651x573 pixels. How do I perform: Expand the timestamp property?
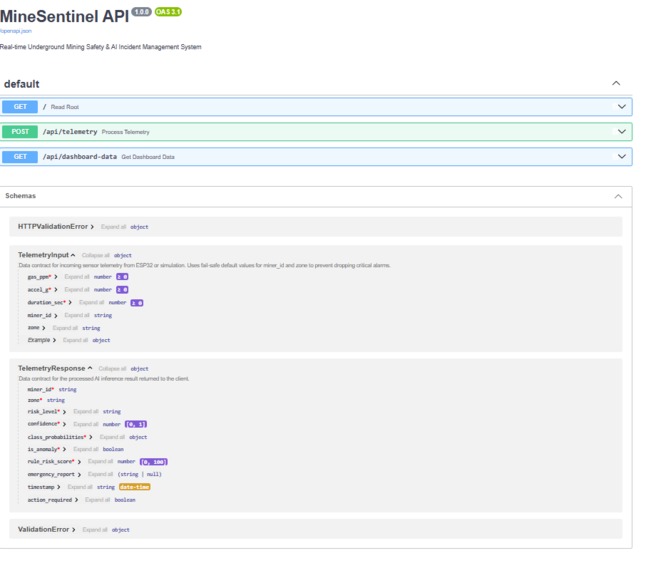[x=59, y=487]
